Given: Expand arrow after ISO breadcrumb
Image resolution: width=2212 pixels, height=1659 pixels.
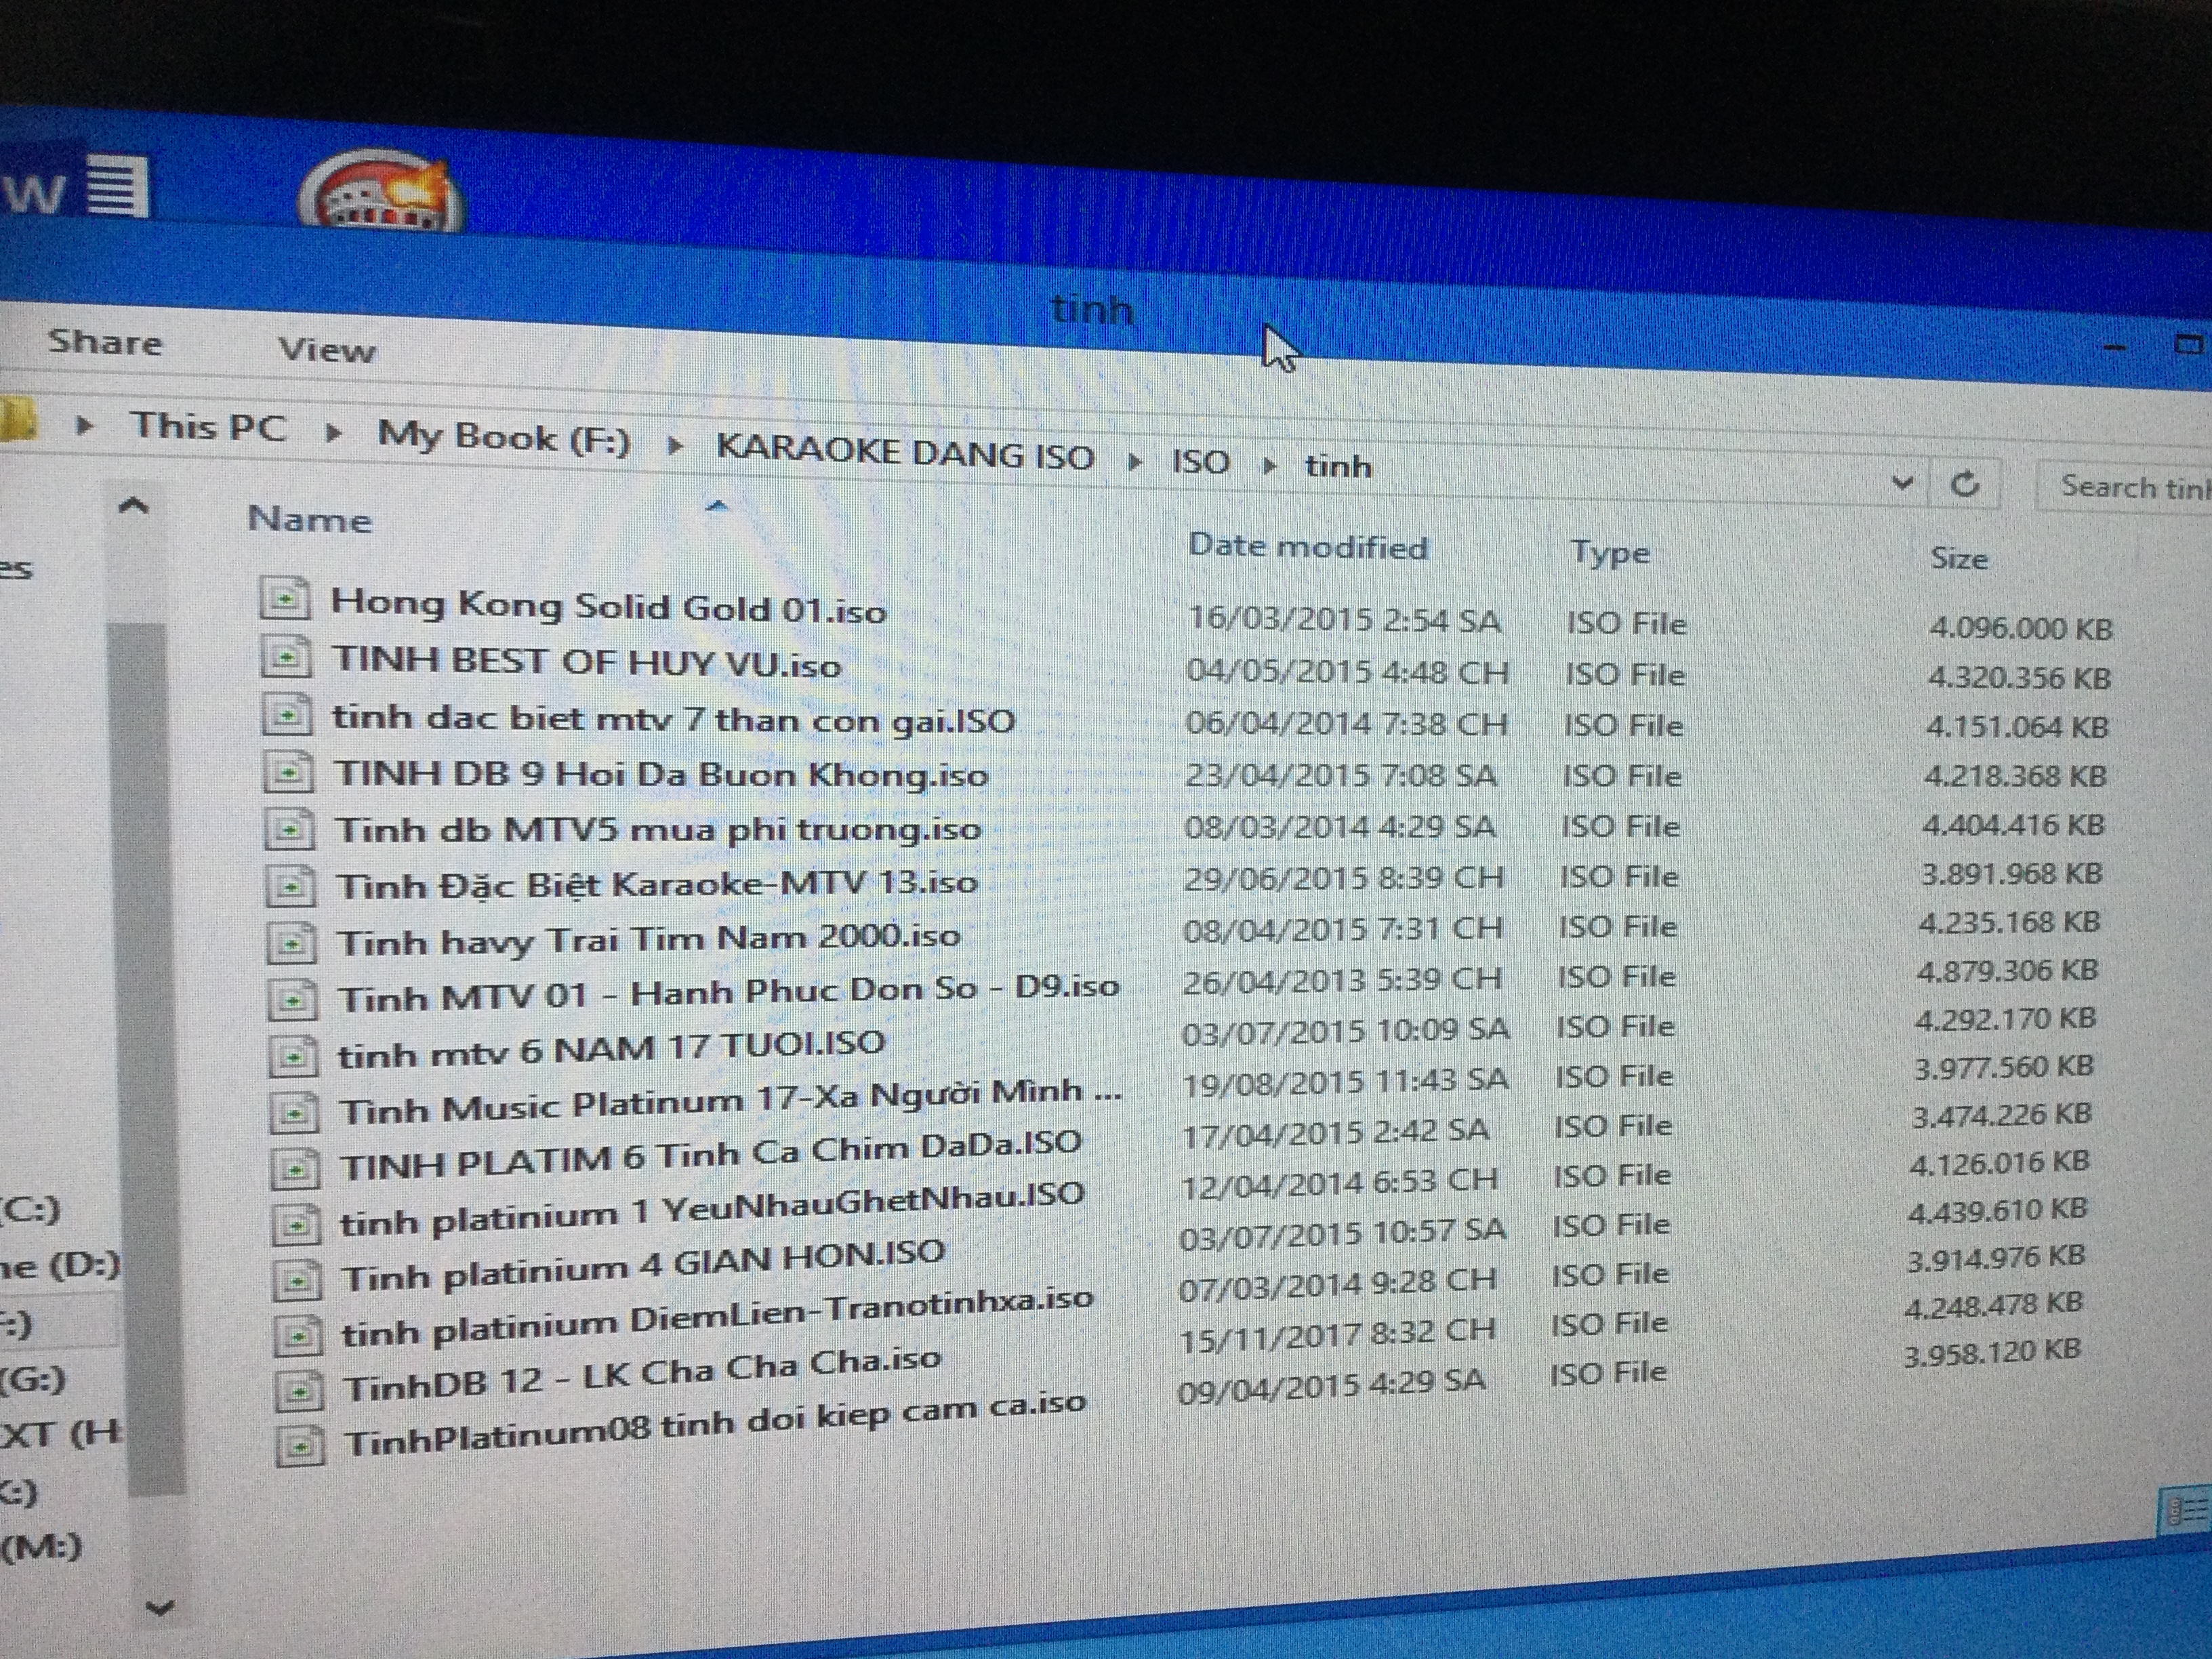Looking at the screenshot, I should coord(1270,465).
